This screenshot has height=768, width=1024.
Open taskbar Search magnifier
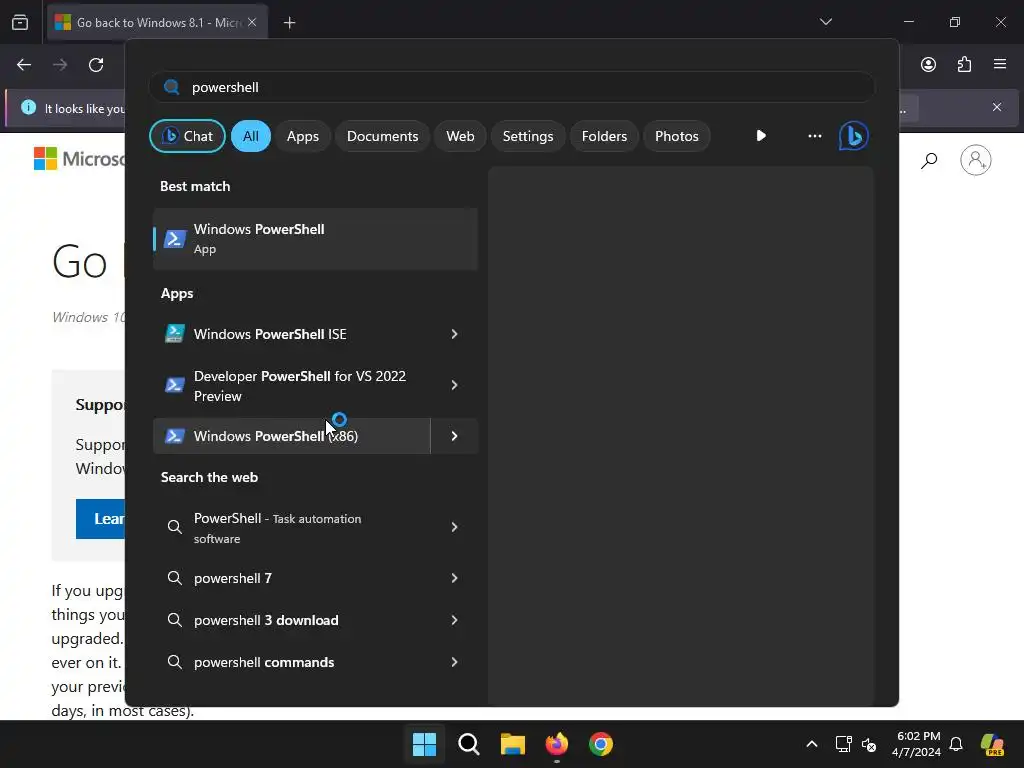point(469,744)
